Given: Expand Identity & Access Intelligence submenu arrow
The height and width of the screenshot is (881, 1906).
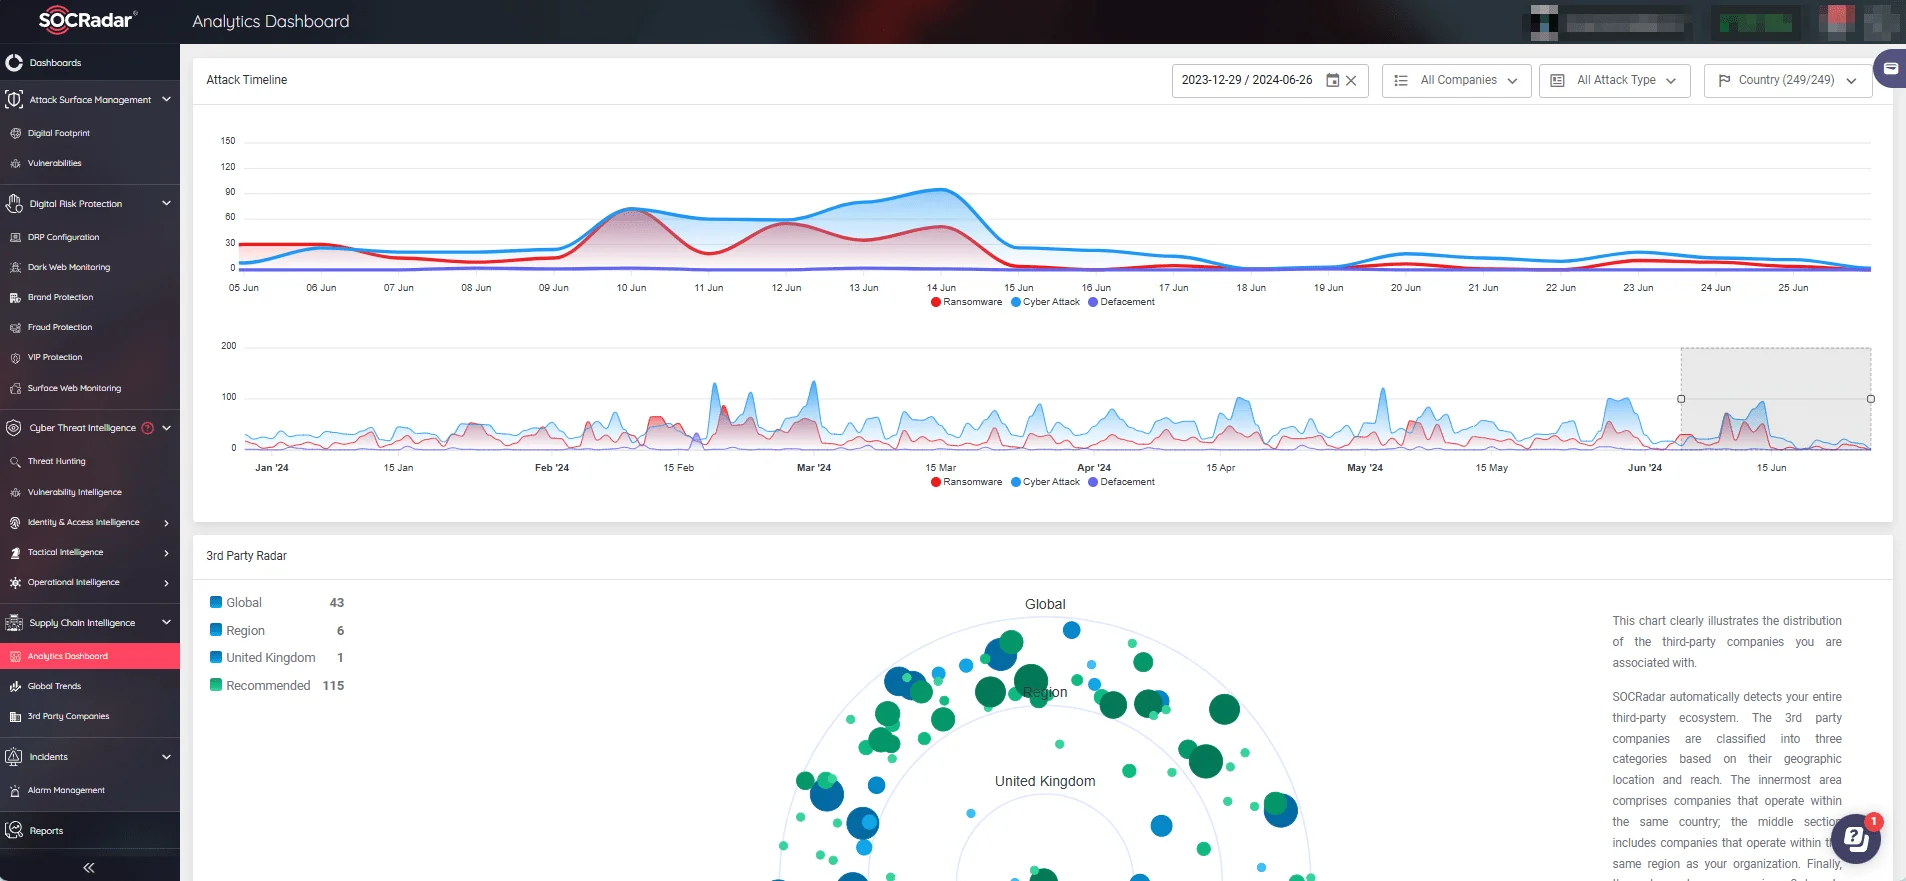Looking at the screenshot, I should click(166, 523).
